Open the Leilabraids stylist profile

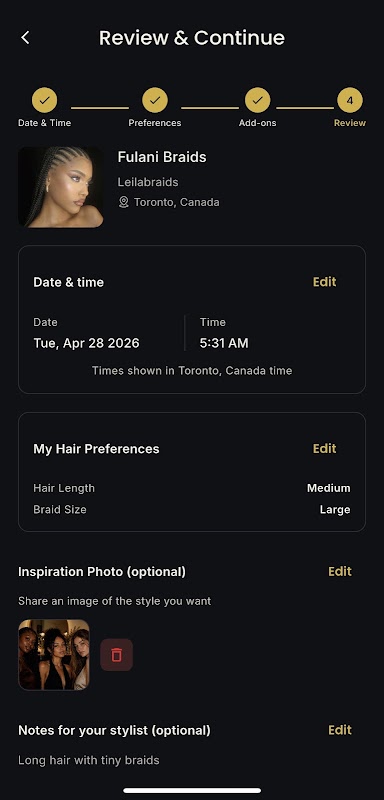[148, 182]
